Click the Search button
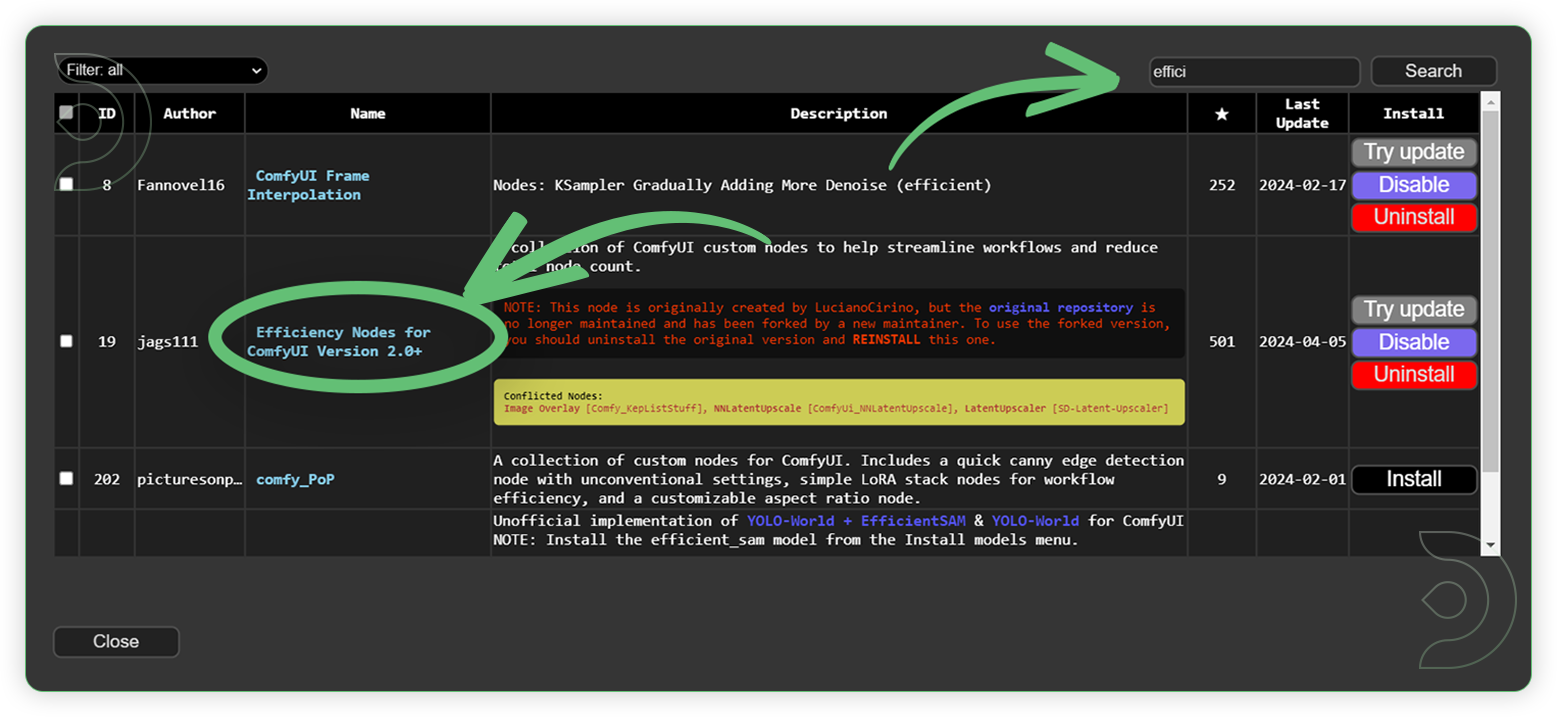Viewport: 1557px width, 717px height. pos(1433,71)
